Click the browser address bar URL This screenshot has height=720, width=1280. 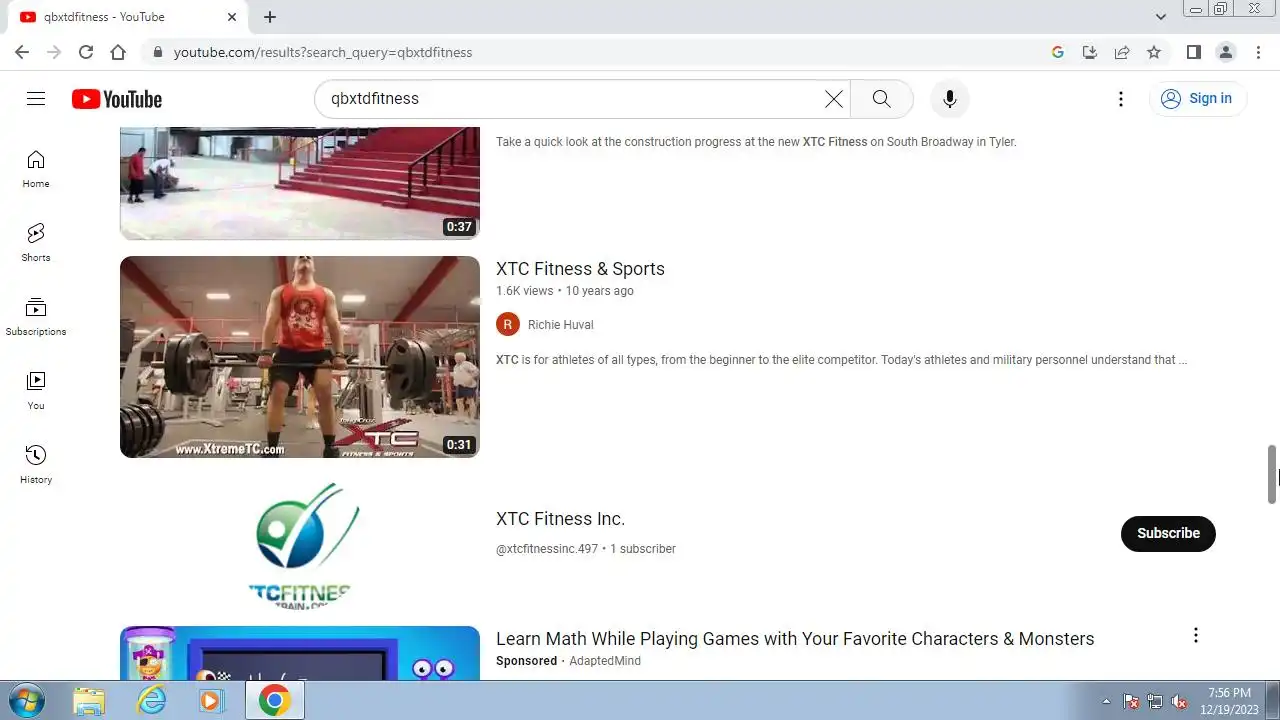pos(323,52)
